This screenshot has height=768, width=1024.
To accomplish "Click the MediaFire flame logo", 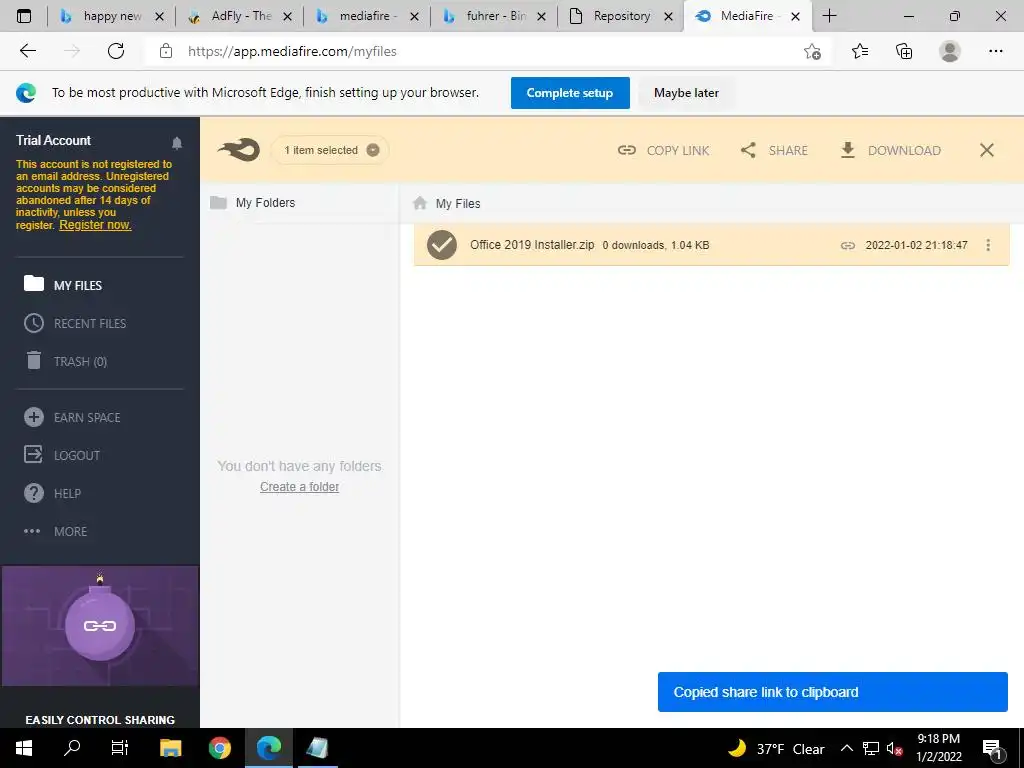I will tap(238, 150).
